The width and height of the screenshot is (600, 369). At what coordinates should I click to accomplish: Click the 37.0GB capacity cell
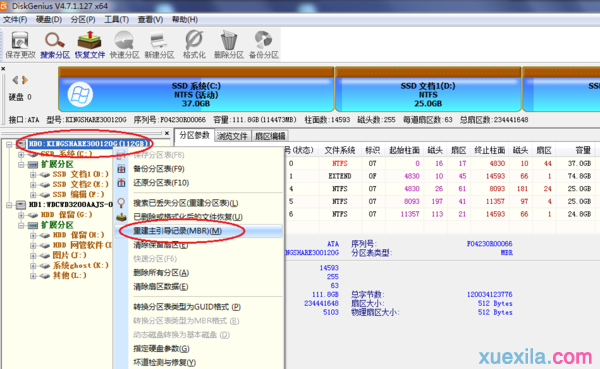point(579,163)
